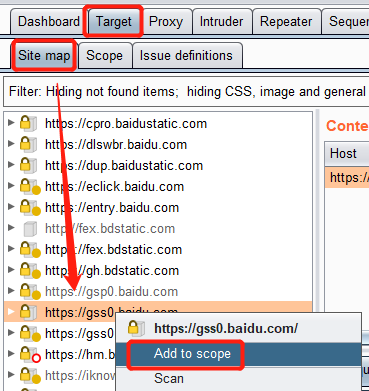Click lock icon of https://fex.bdstatic.com
Image resolution: width=369 pixels, height=391 pixels.
pos(29,250)
